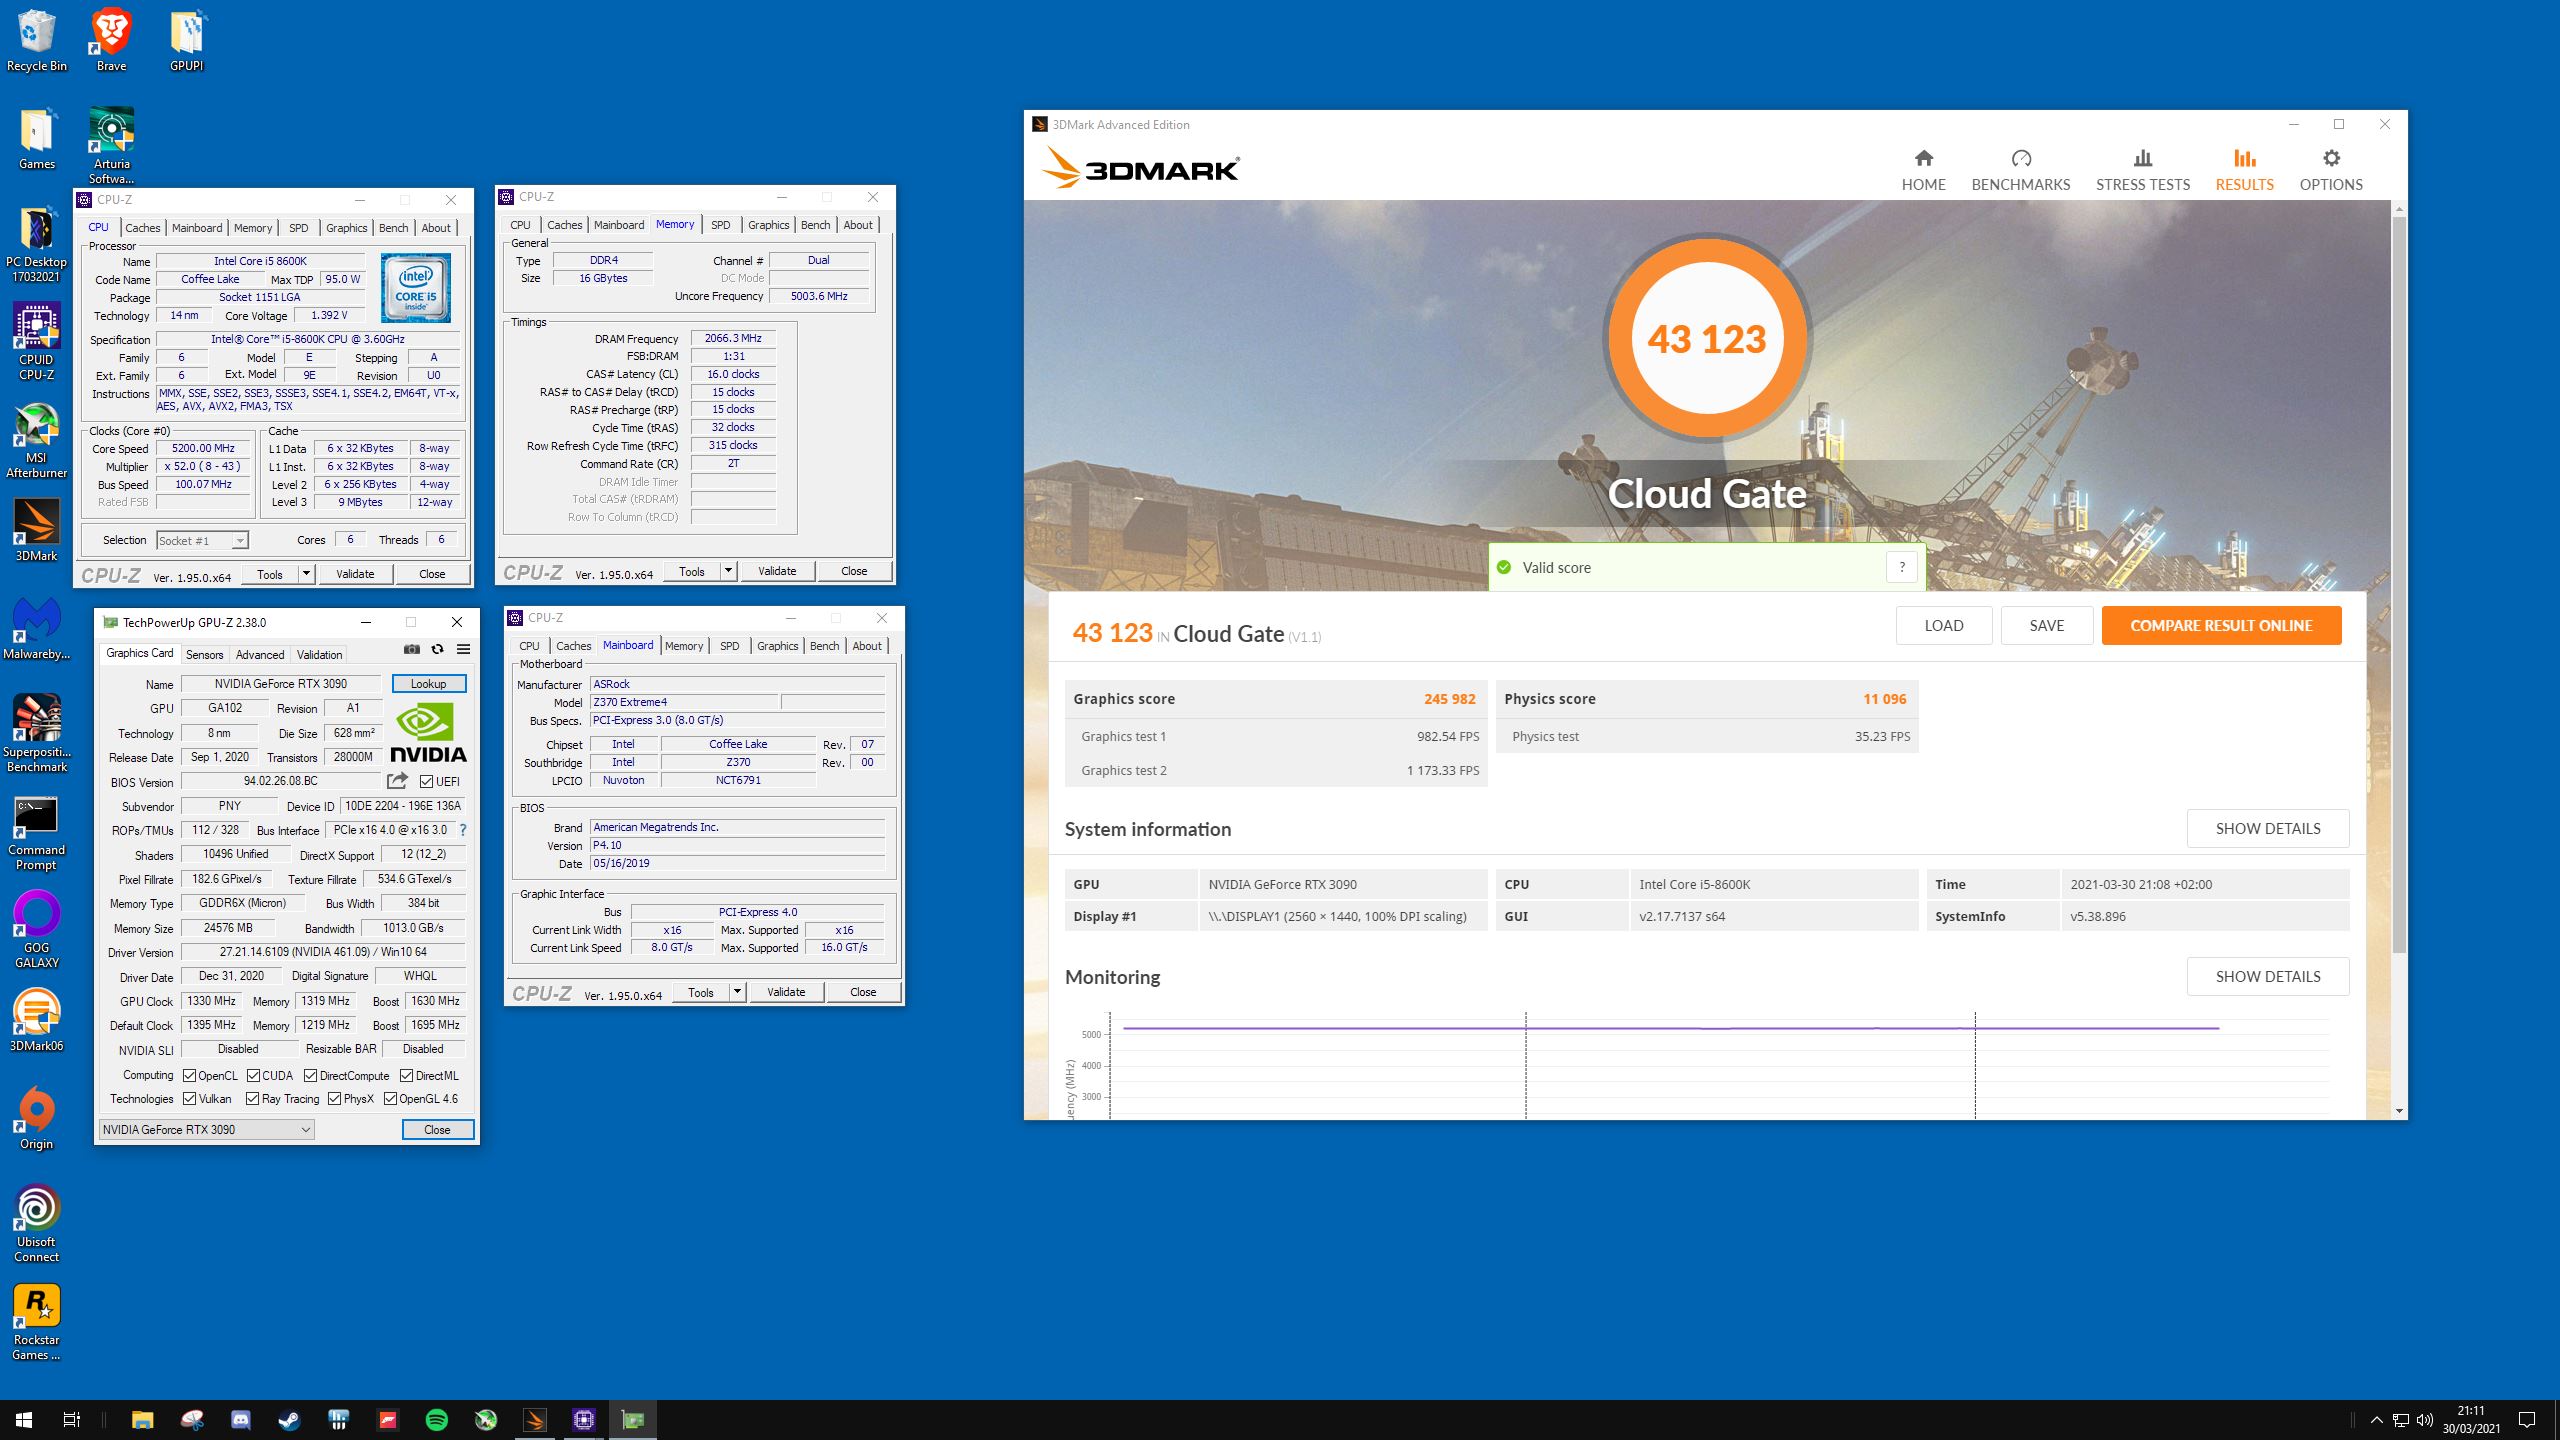Expand Tools arrow in CPU-Z Mainboard window
Screen dimensions: 2560x1440
737,992
